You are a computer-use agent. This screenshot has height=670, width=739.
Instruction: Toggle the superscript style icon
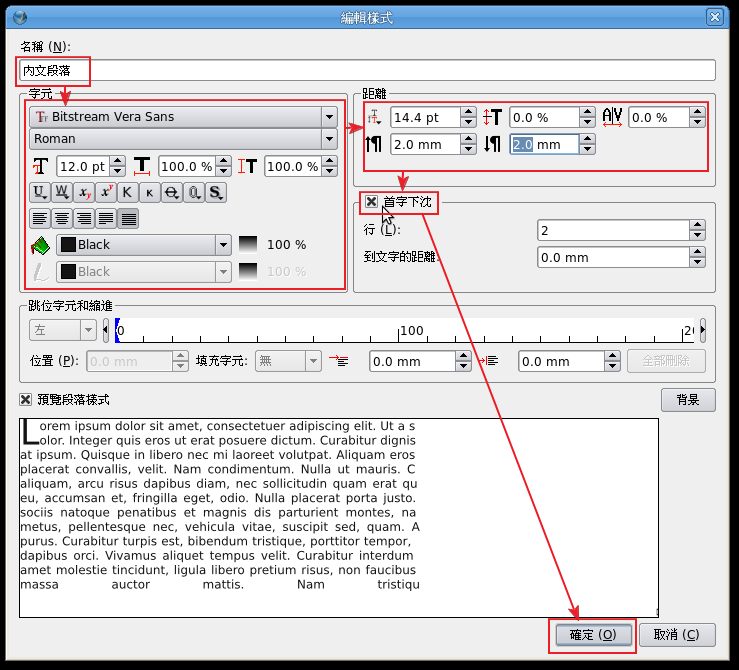coord(106,192)
